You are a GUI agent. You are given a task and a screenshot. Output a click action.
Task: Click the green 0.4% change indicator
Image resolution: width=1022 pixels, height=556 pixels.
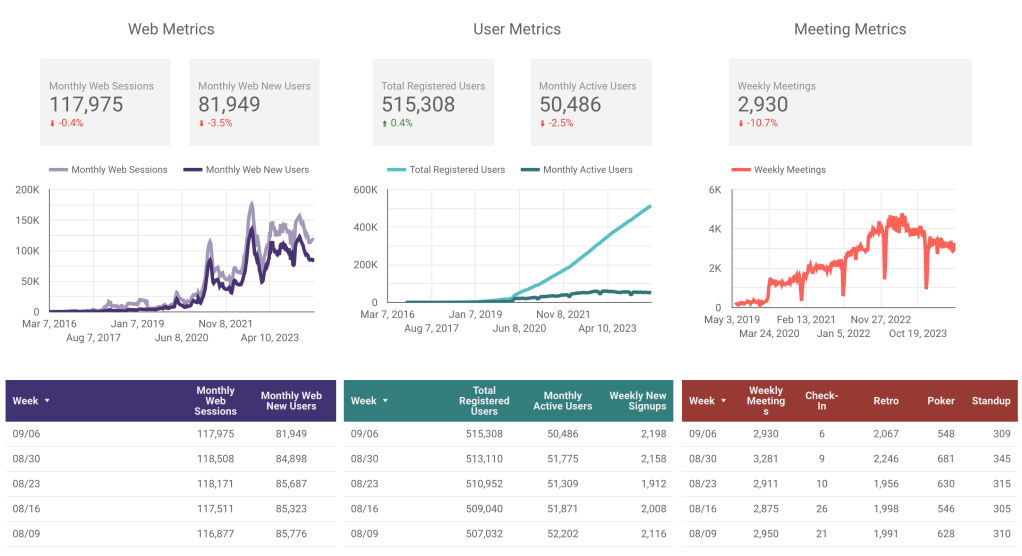pyautogui.click(x=397, y=123)
